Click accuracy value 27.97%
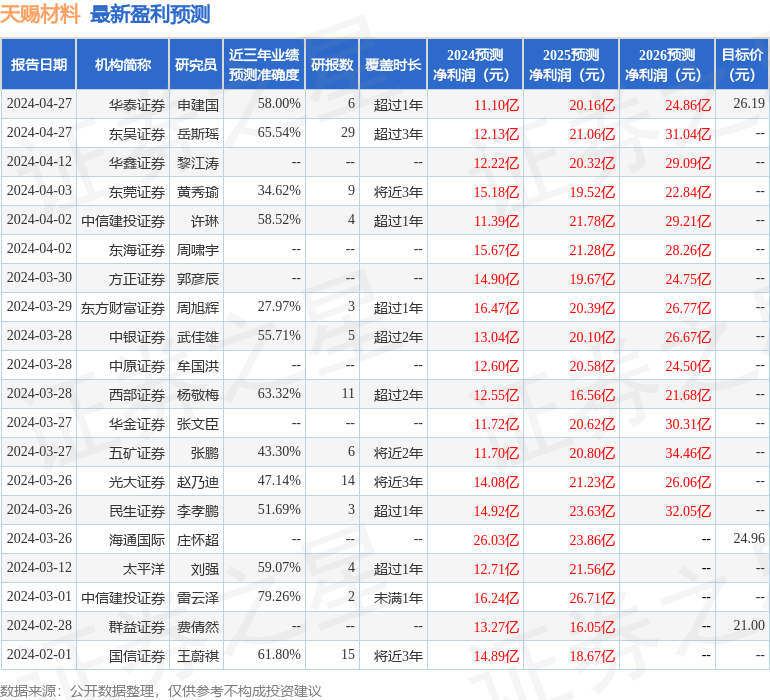This screenshot has height=700, width=770. [279, 306]
